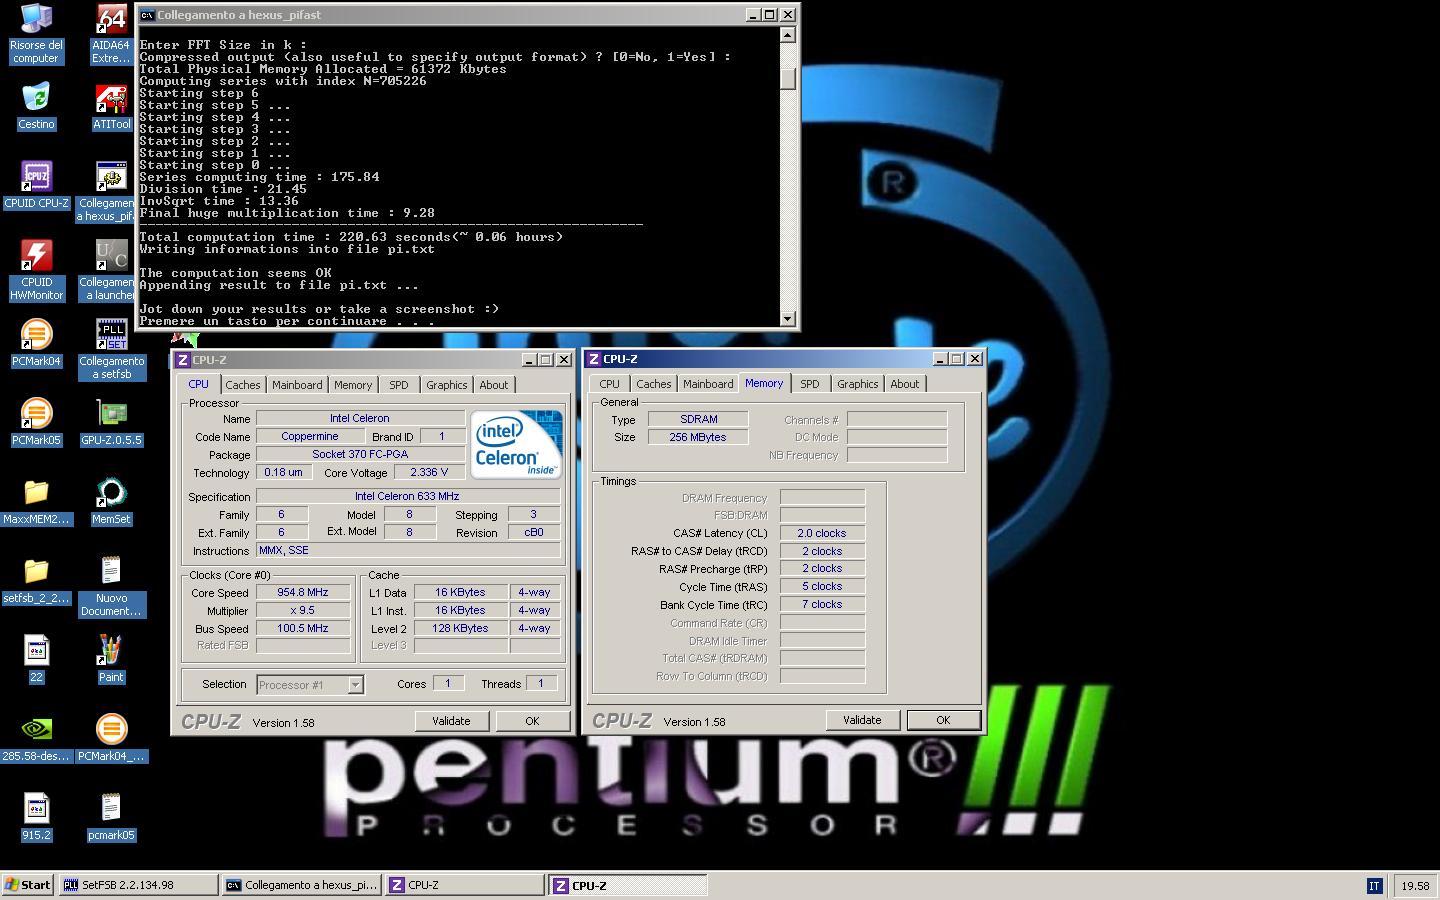1440x900 pixels.
Task: Click Validate in left CPU-Z window
Action: point(451,721)
